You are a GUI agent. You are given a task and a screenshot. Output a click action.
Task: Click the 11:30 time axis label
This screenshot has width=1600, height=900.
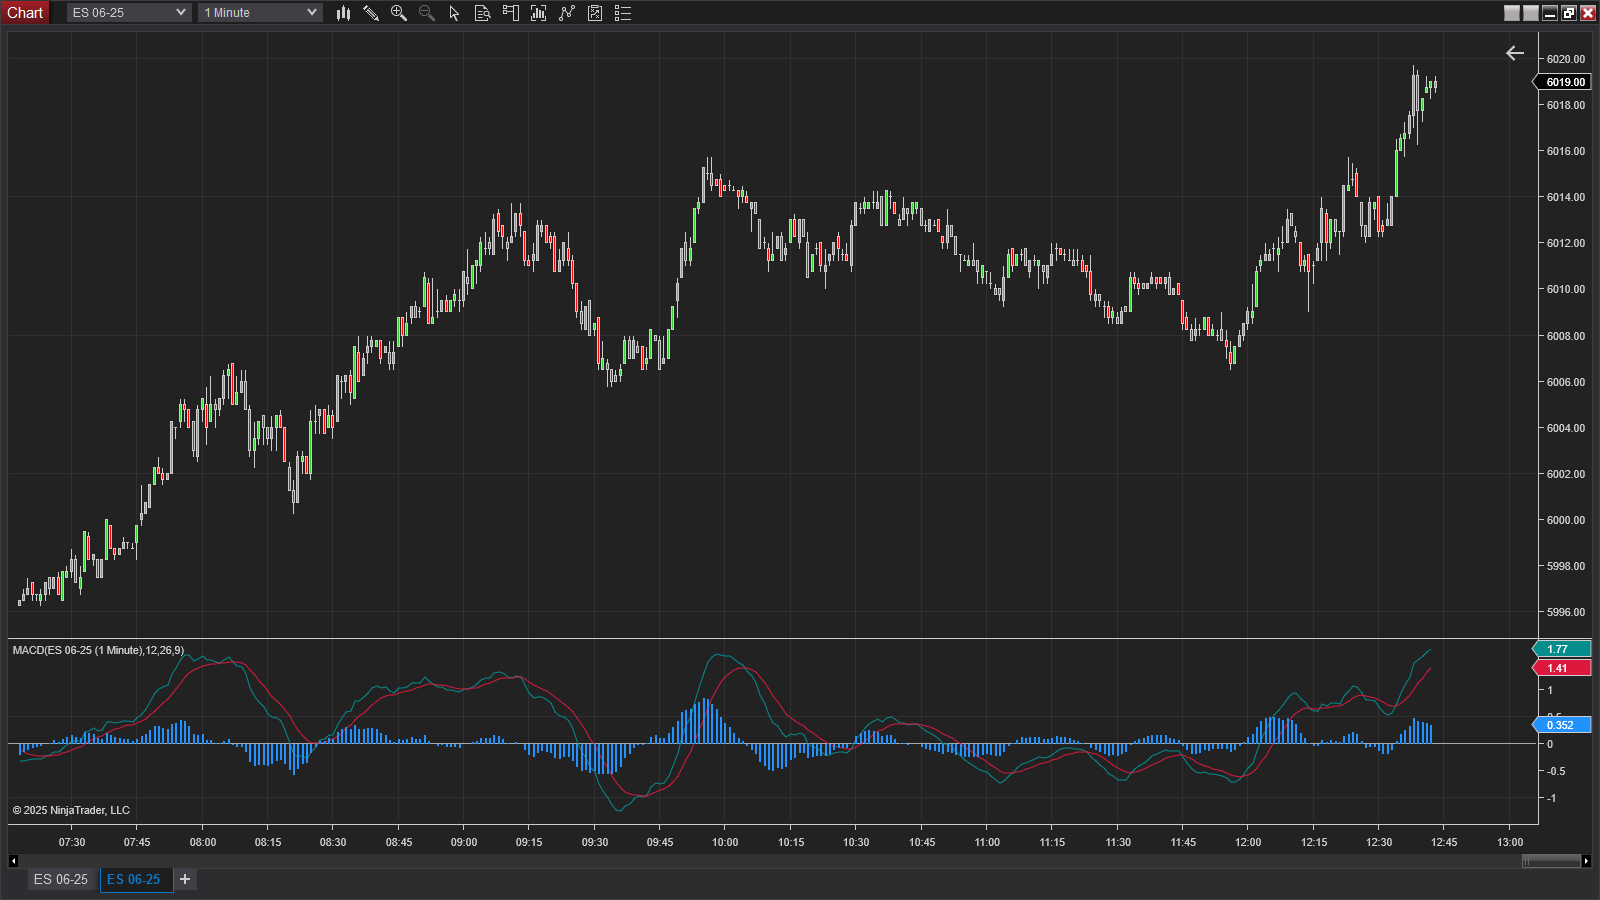pos(1118,842)
